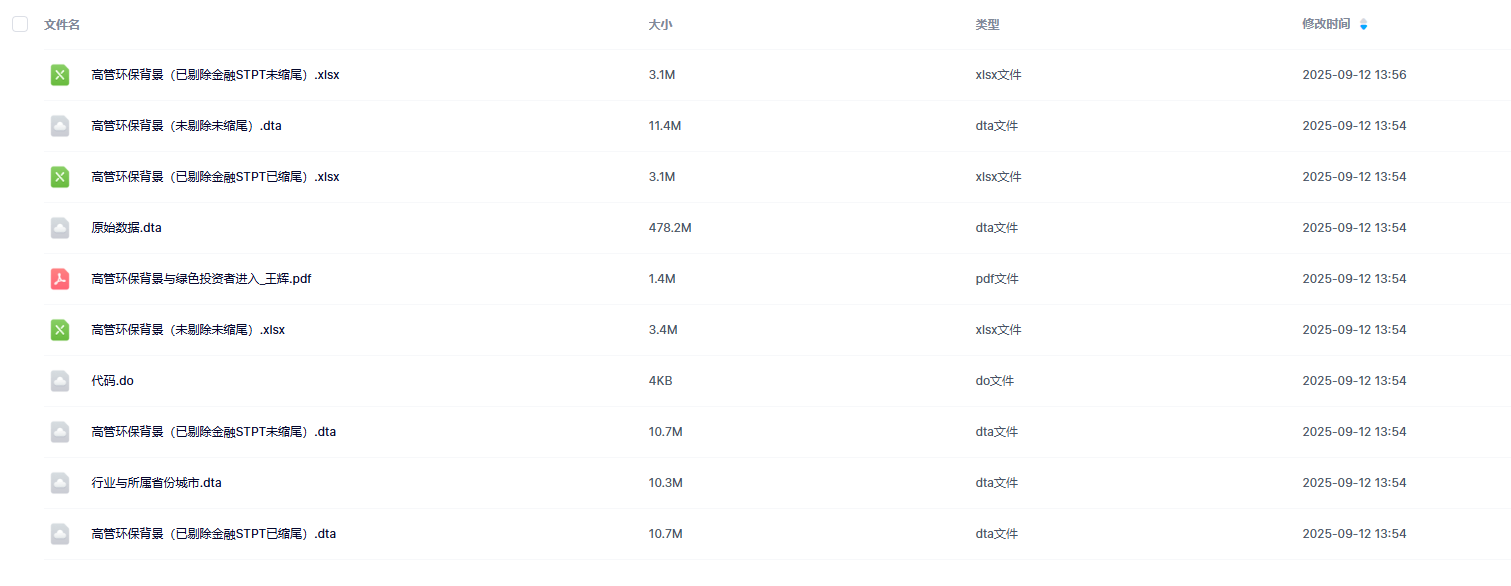Screen dimensions: 1511x586
Task: Open 高管环保背景与绿色投资者进入_王辉.pdf file name
Action: pos(201,279)
